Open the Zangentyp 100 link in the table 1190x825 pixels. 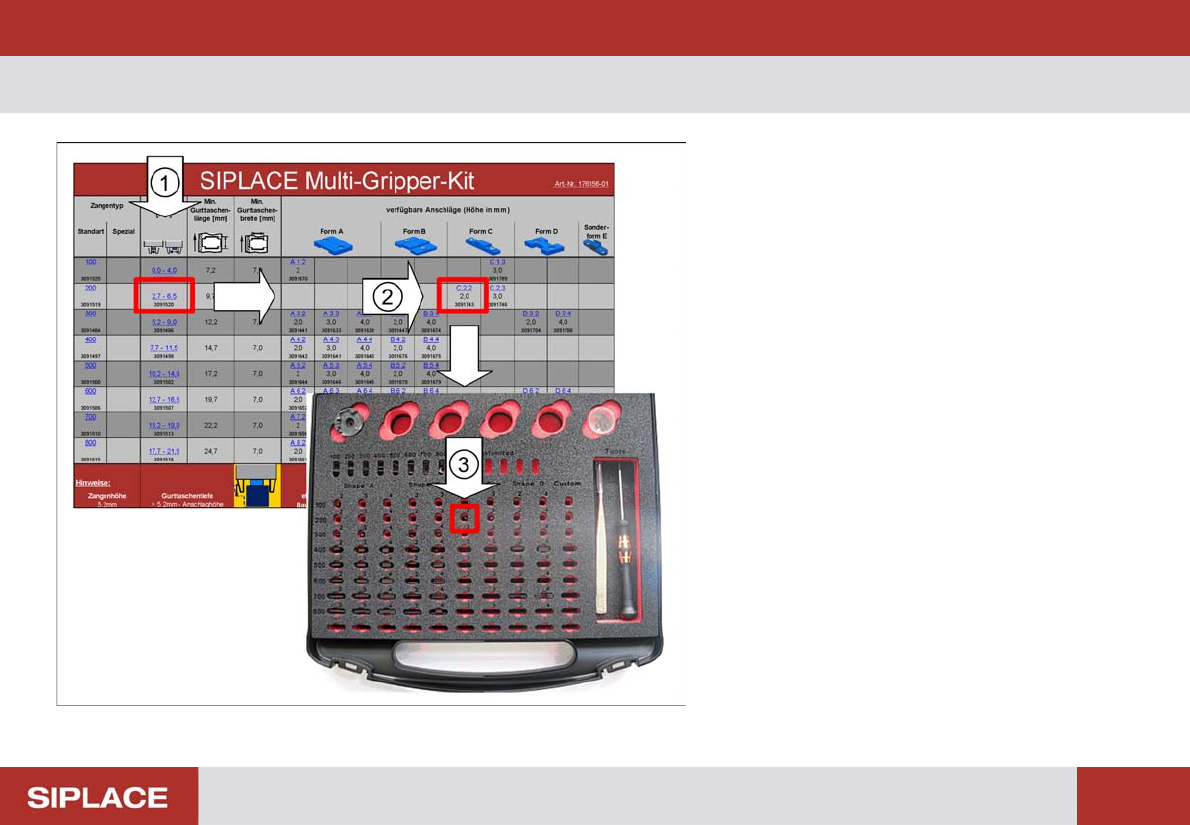pyautogui.click(x=90, y=262)
